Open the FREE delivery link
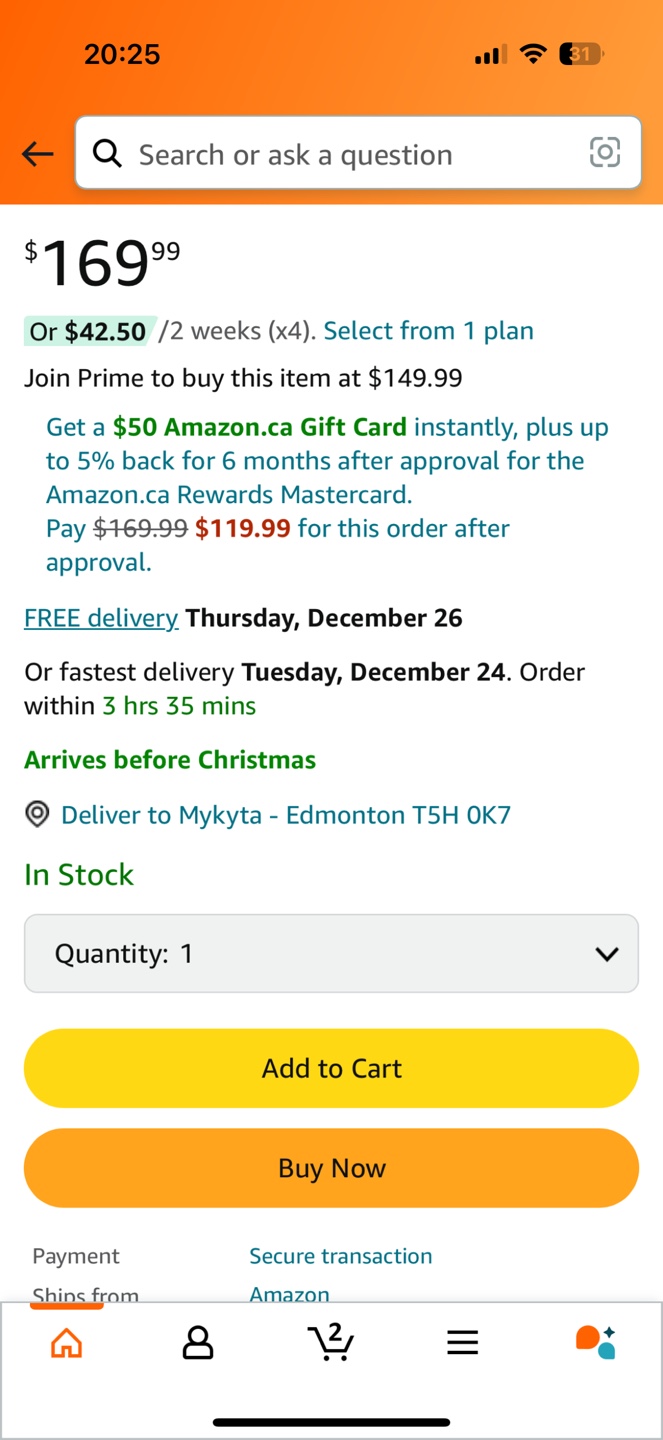The image size is (663, 1440). (101, 618)
